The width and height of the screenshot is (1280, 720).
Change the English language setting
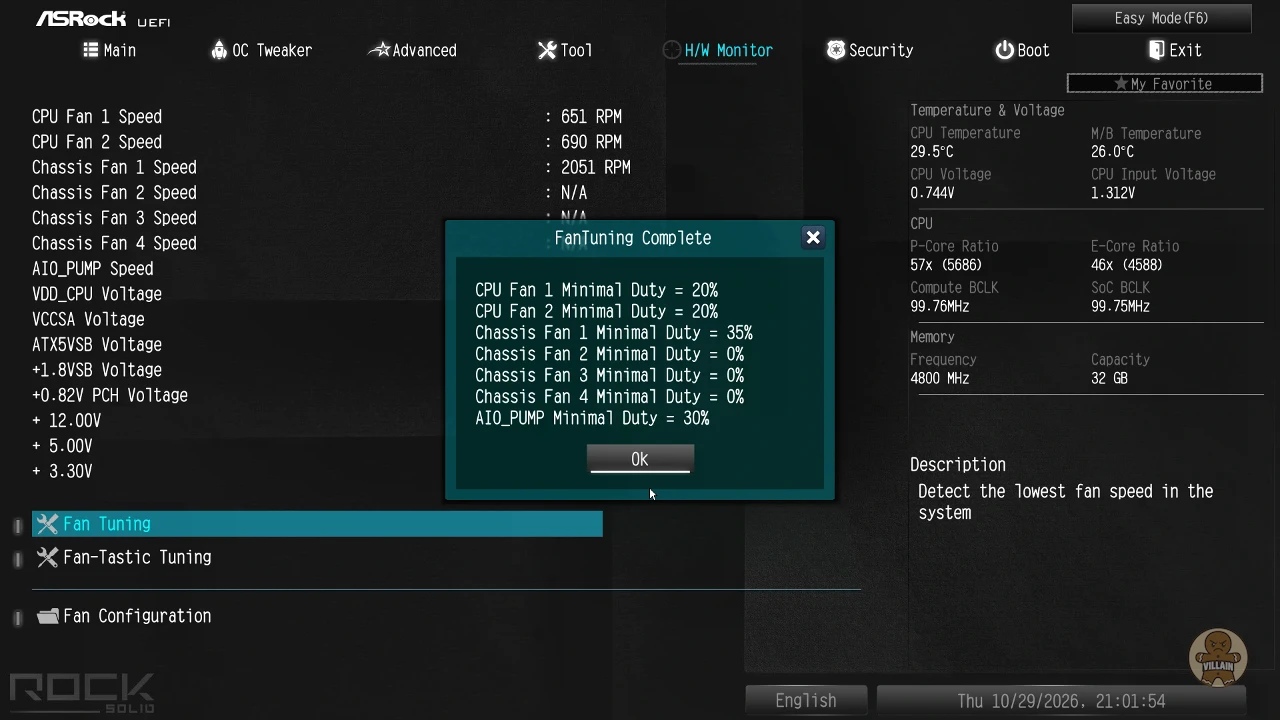[806, 700]
